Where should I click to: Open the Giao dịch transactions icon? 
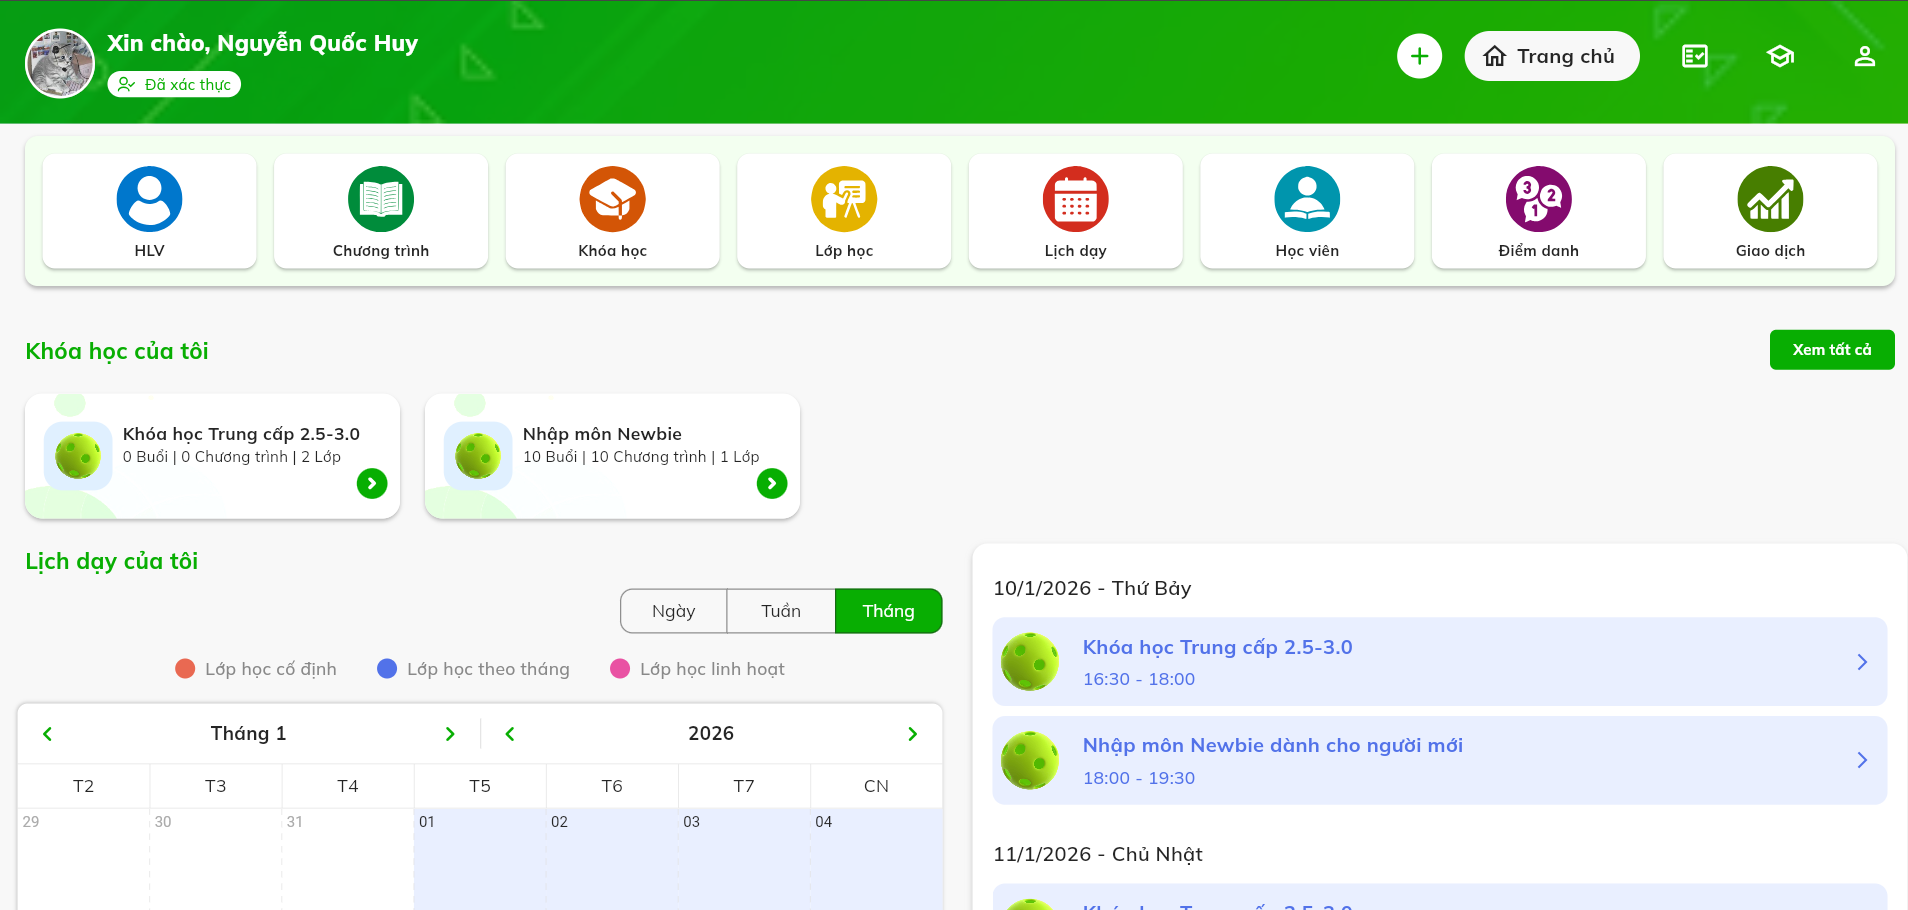(1770, 200)
